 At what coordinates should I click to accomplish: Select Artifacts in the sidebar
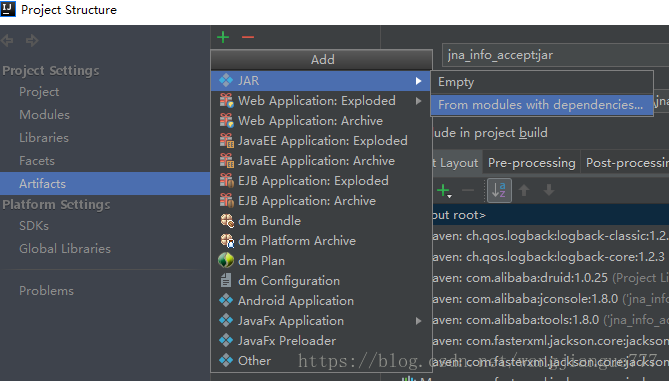105,183
